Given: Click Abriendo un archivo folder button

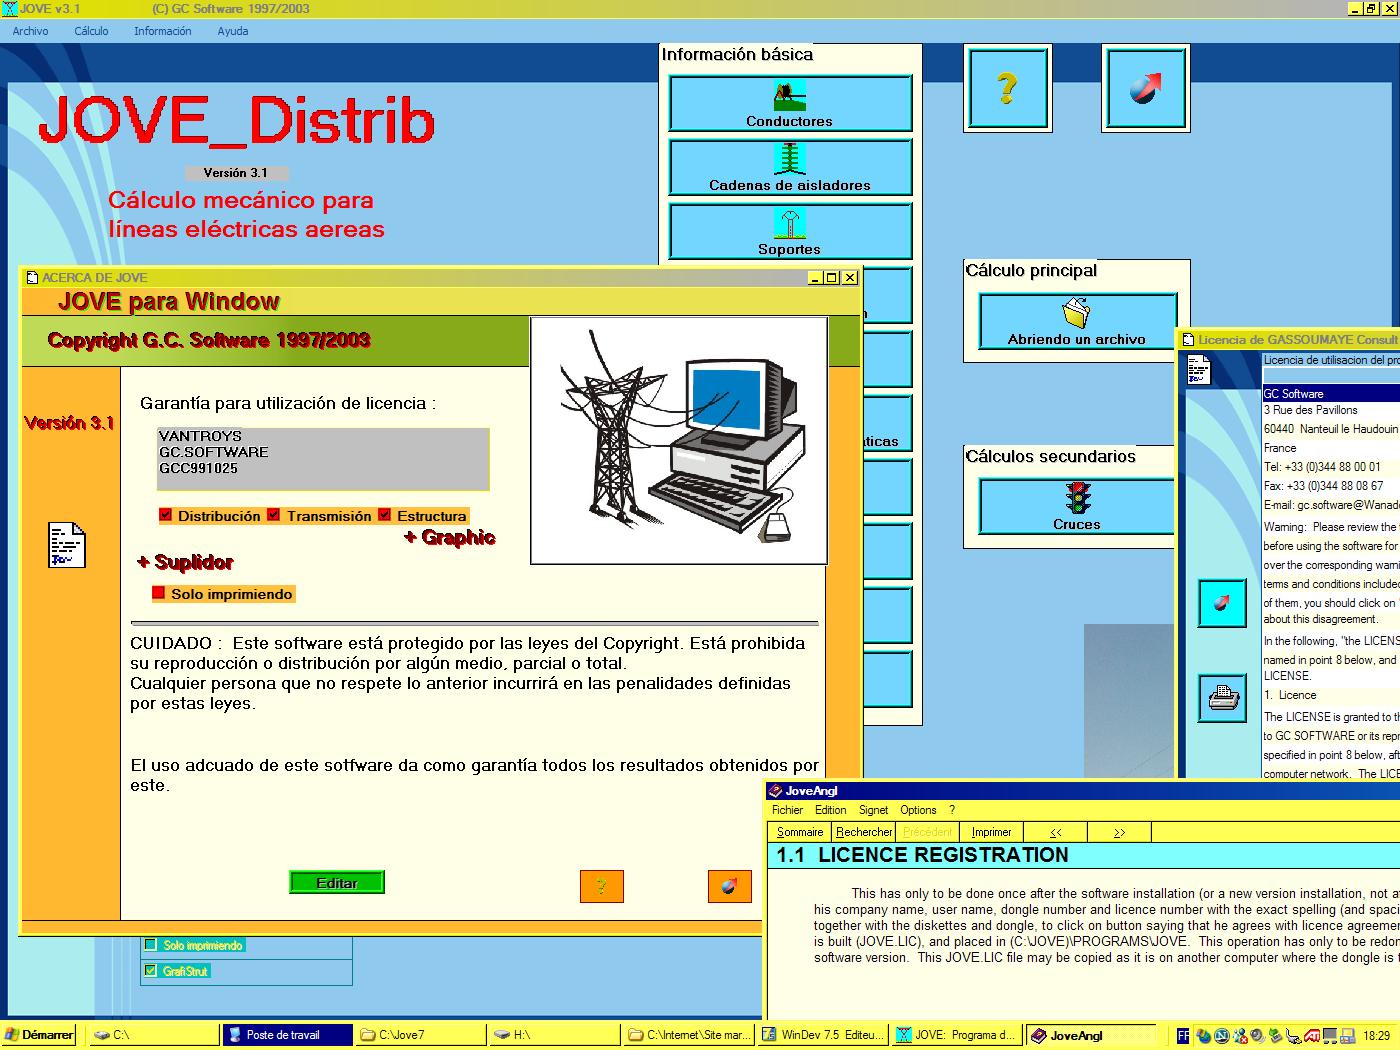Looking at the screenshot, I should (1076, 321).
